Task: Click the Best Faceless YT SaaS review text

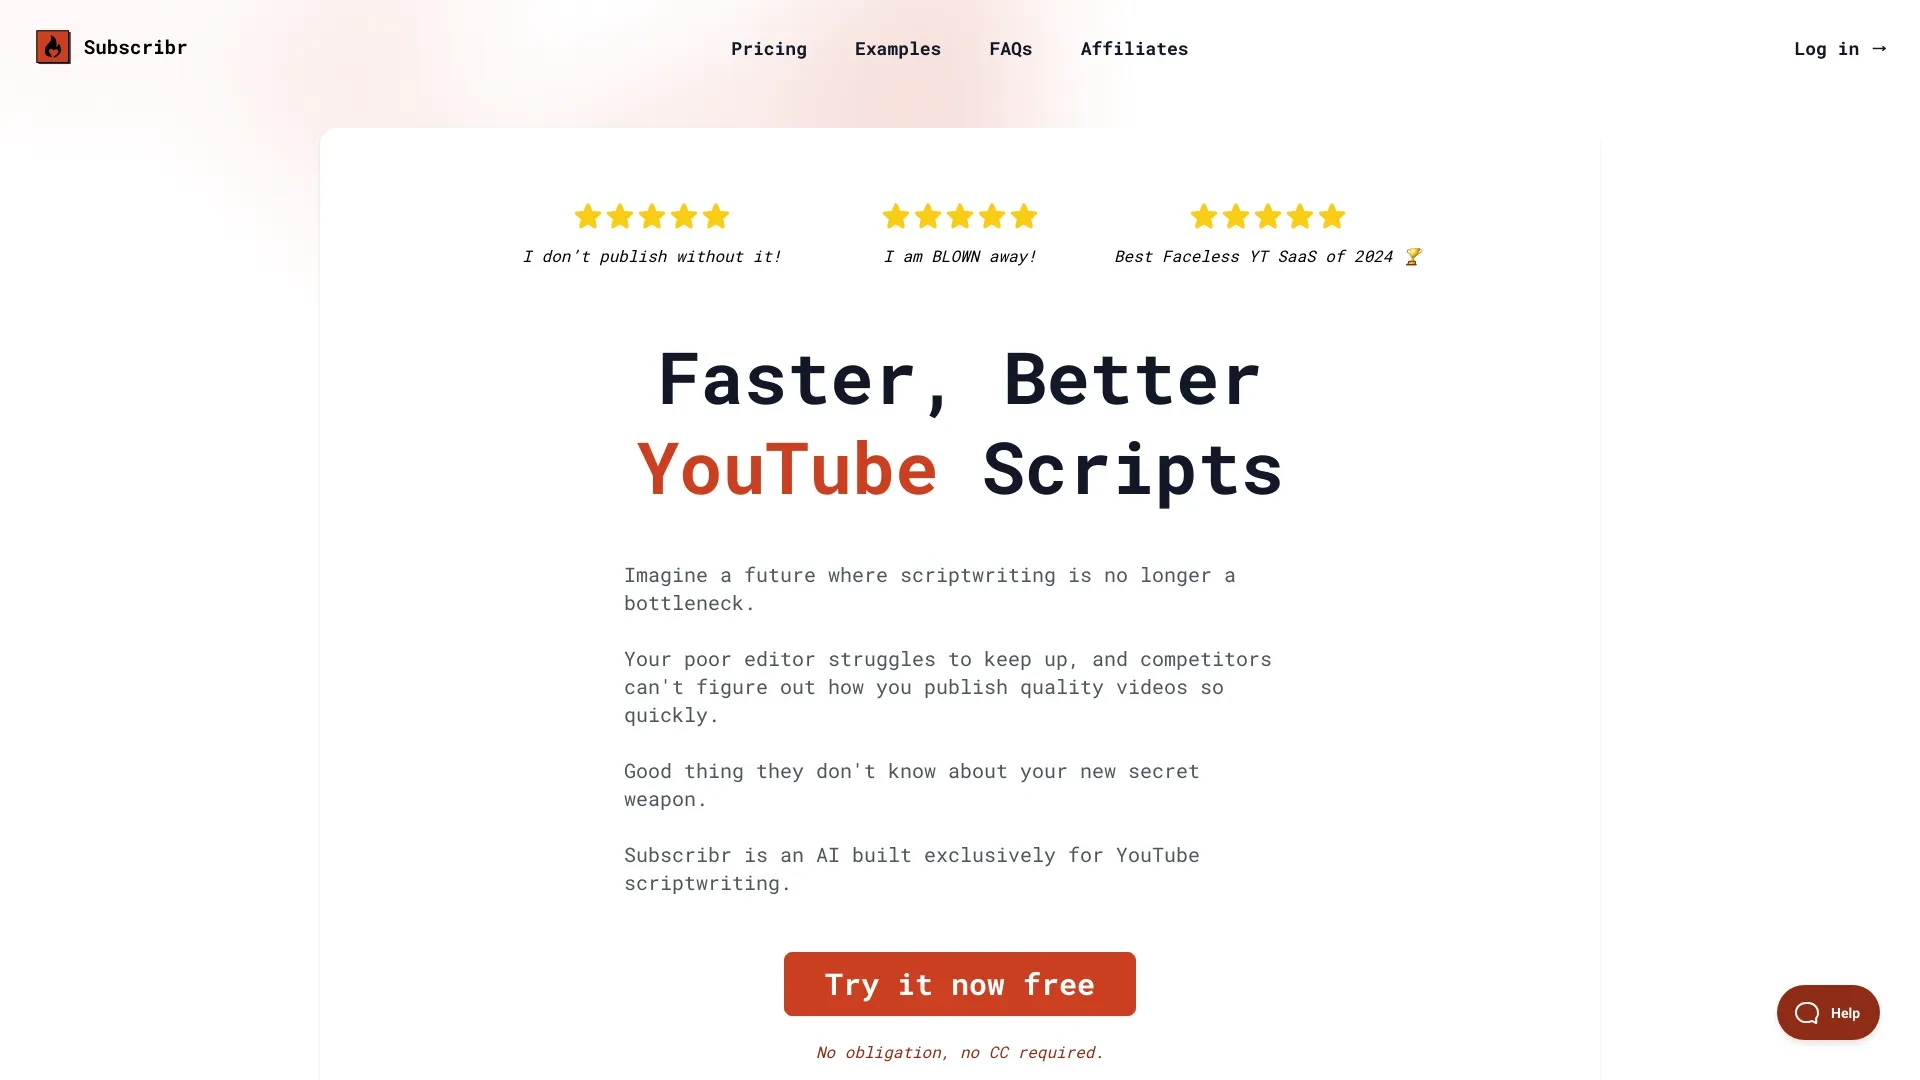Action: point(1266,256)
